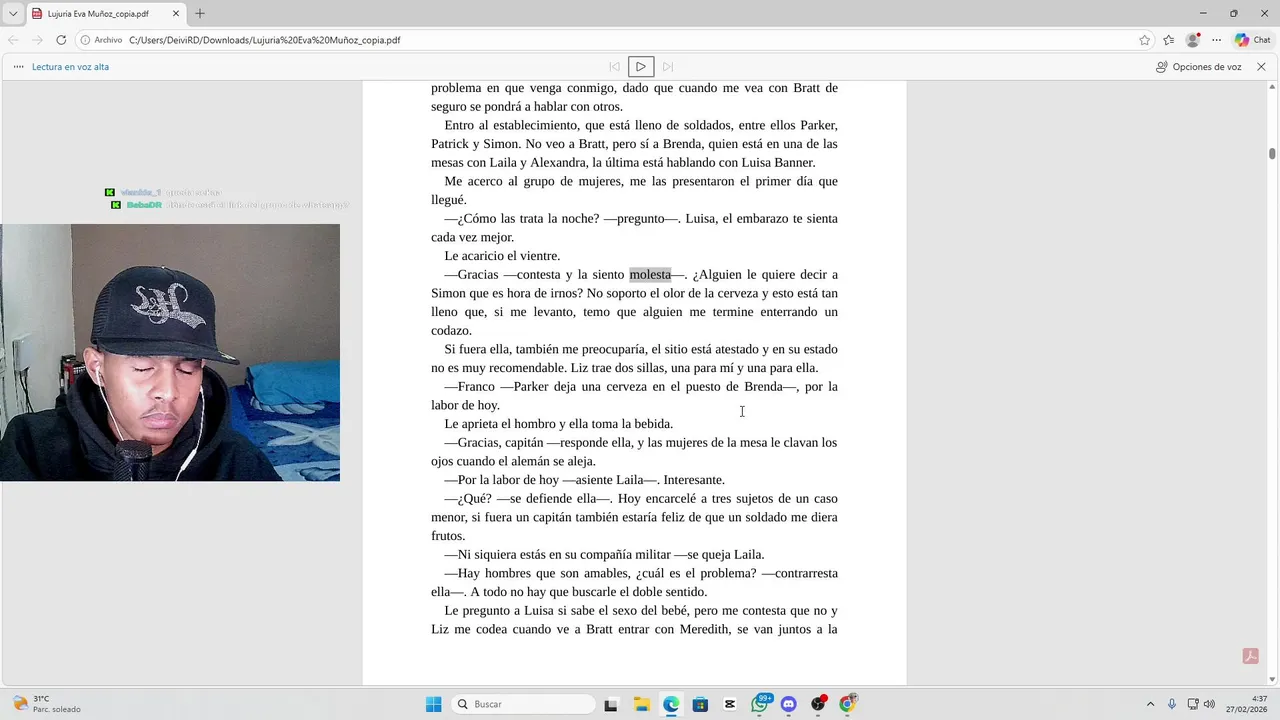Open a new browser tab
The height and width of the screenshot is (720, 1280).
point(200,14)
